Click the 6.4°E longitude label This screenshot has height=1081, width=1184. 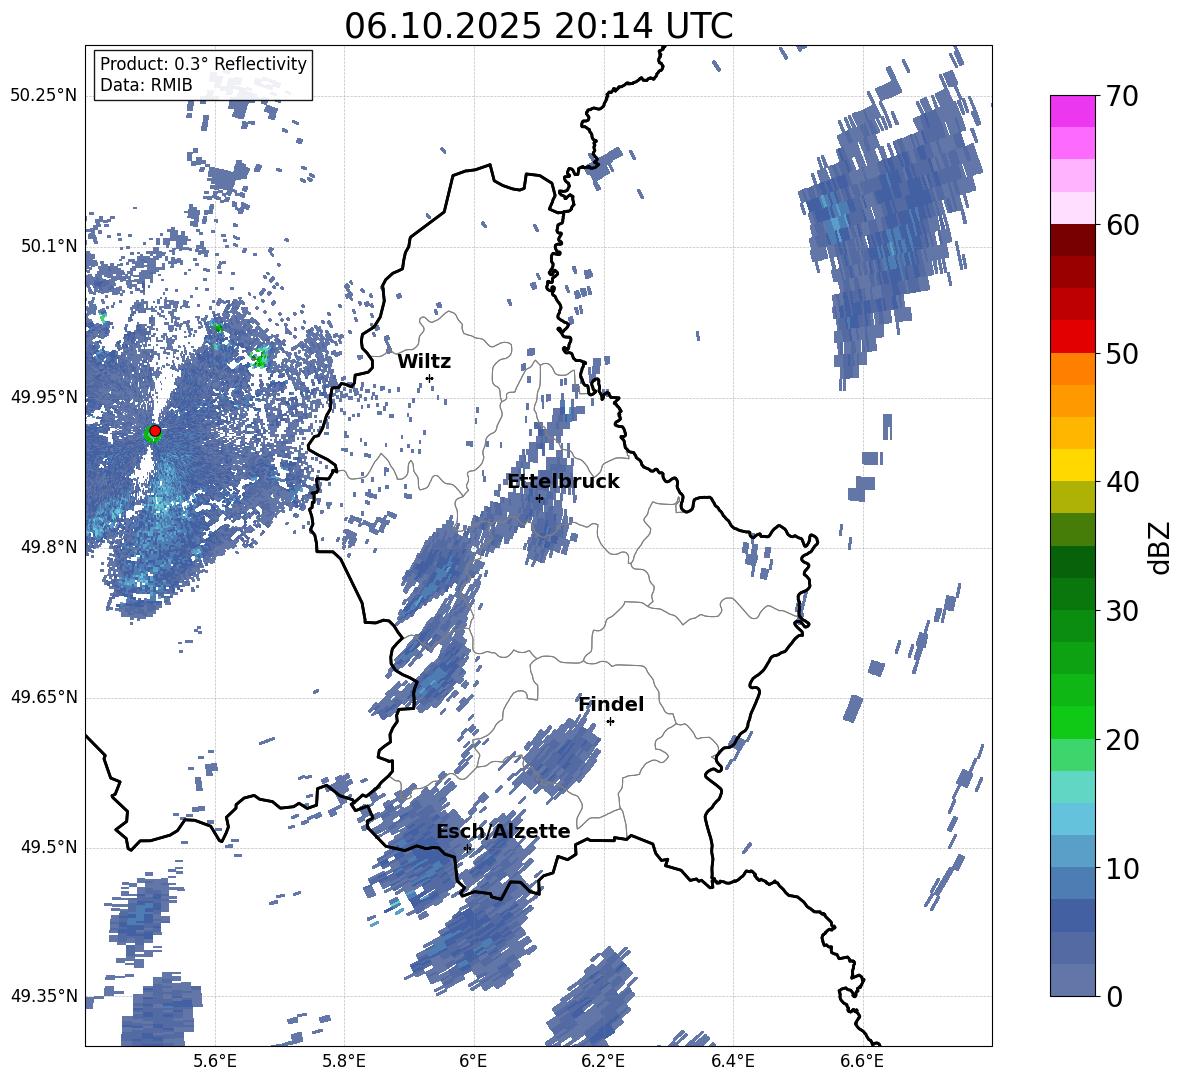coord(732,1061)
